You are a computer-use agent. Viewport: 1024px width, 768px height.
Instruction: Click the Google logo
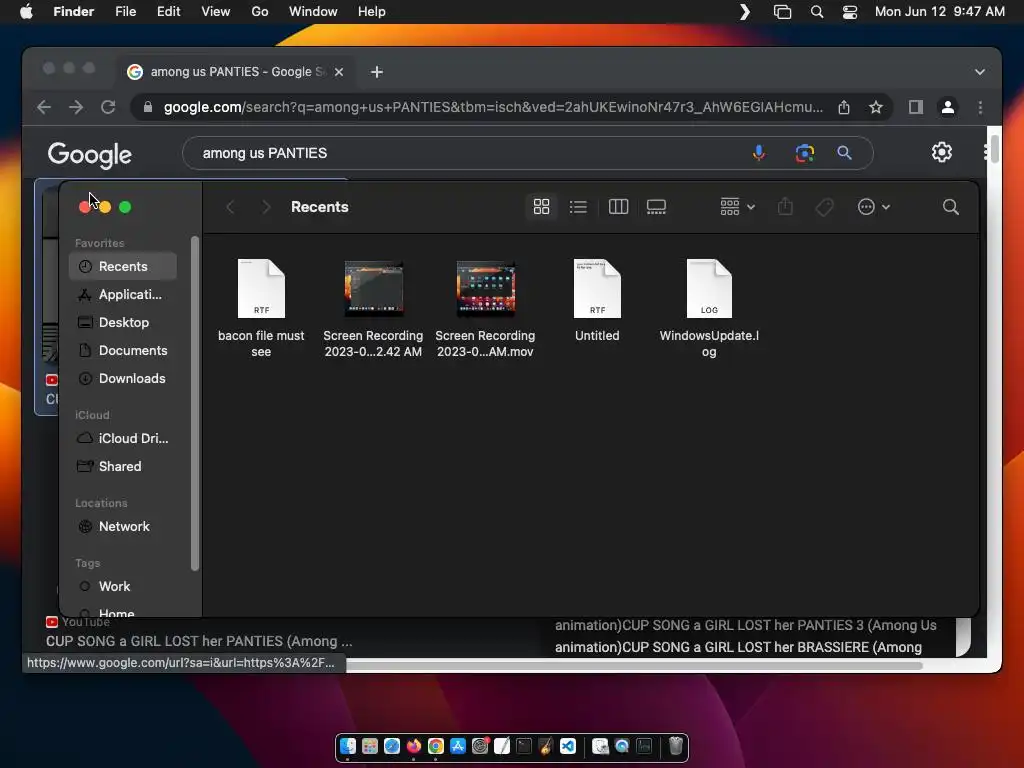tap(89, 155)
